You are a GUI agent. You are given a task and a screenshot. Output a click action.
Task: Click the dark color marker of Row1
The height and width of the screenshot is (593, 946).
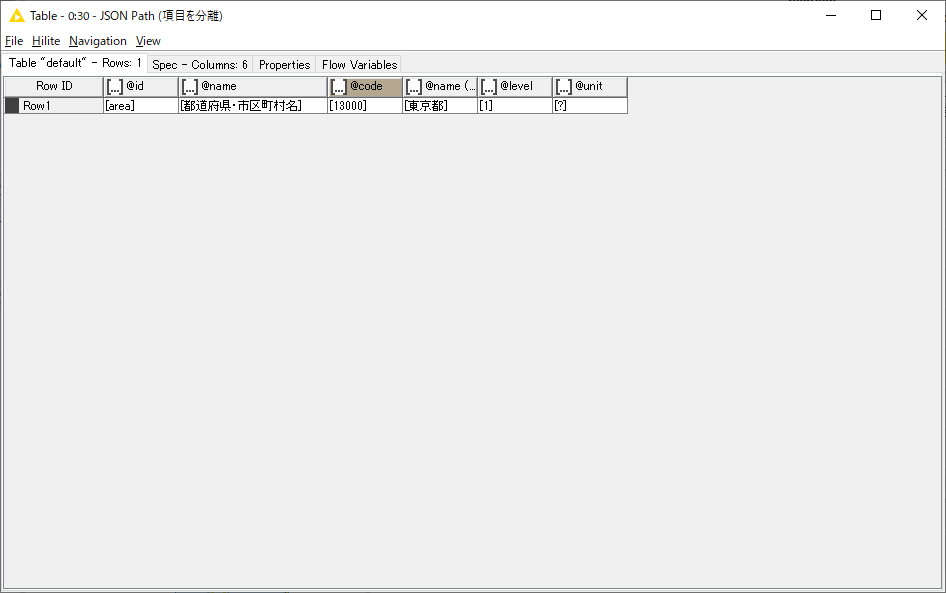coord(12,106)
